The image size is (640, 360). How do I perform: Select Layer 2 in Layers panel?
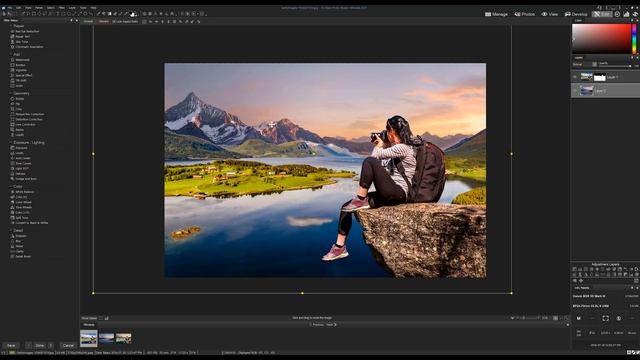(x=605, y=91)
